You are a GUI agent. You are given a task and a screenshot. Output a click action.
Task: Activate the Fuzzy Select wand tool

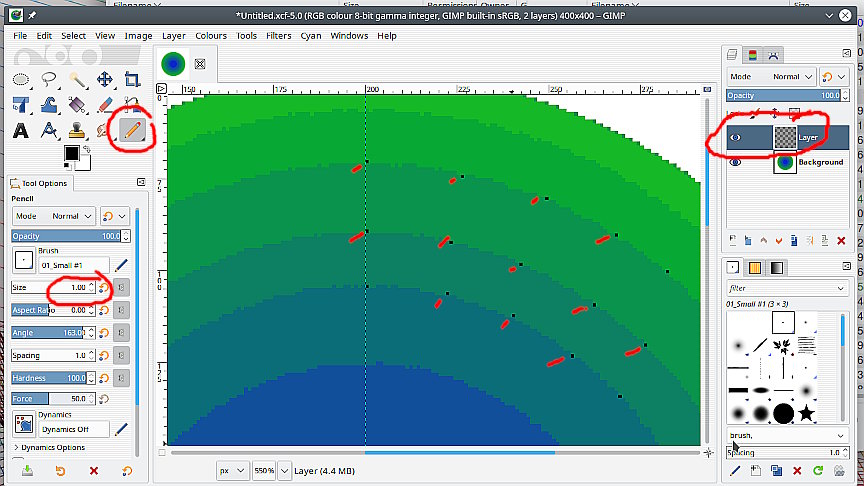point(76,79)
